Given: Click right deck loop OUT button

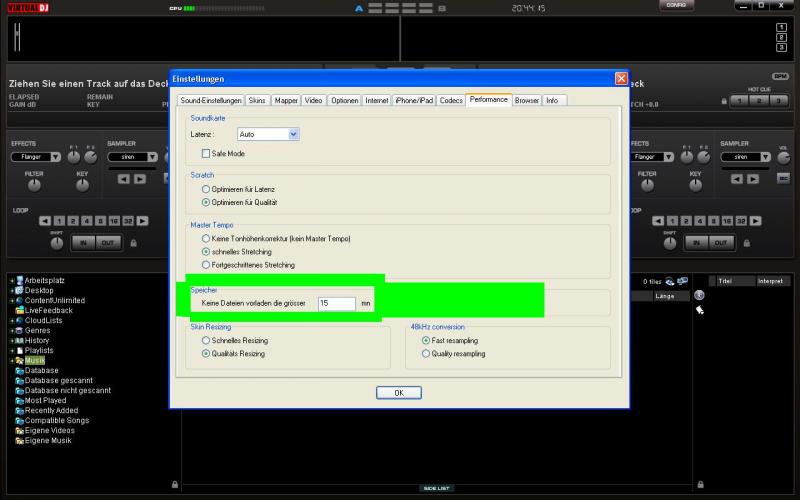Looking at the screenshot, I should (x=721, y=243).
